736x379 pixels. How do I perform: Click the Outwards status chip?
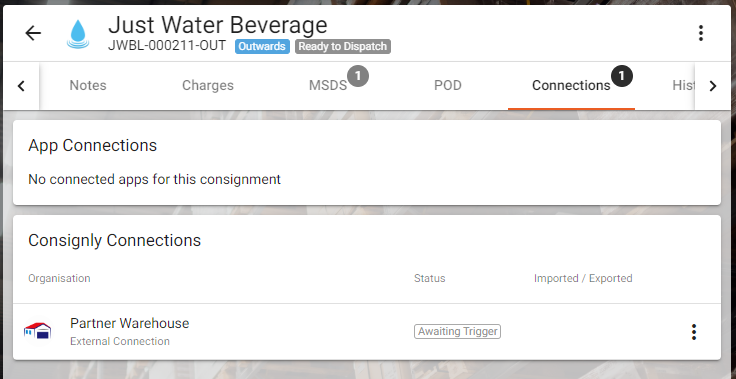pos(262,46)
